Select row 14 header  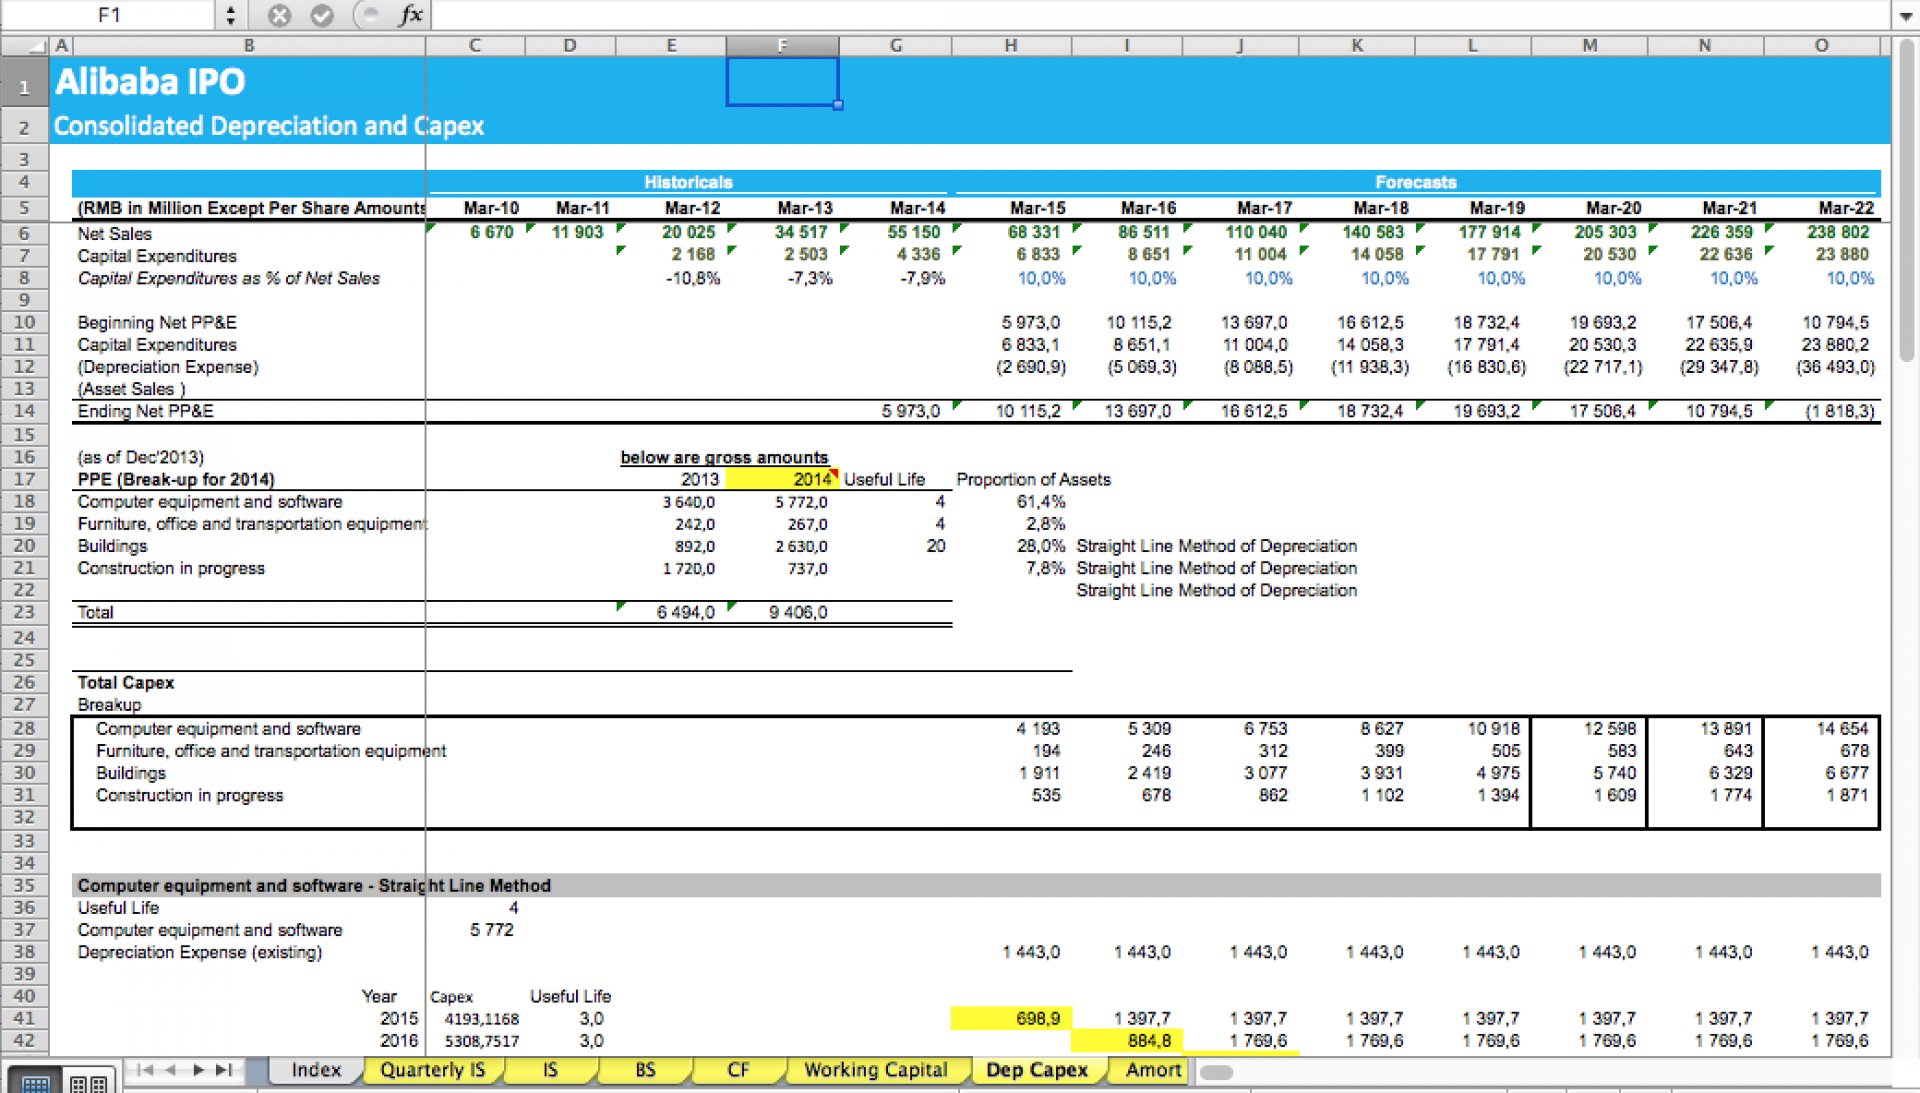[25, 411]
